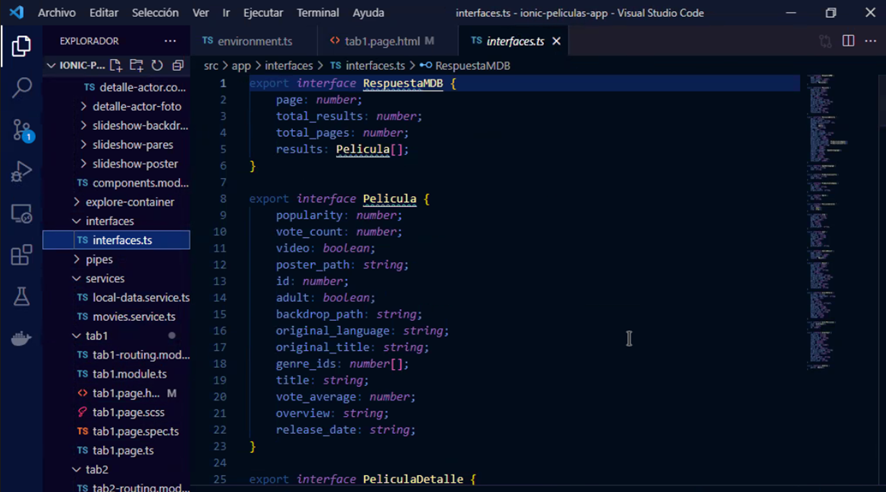Open Ejecutar menu
This screenshot has height=492, width=886.
(x=263, y=12)
